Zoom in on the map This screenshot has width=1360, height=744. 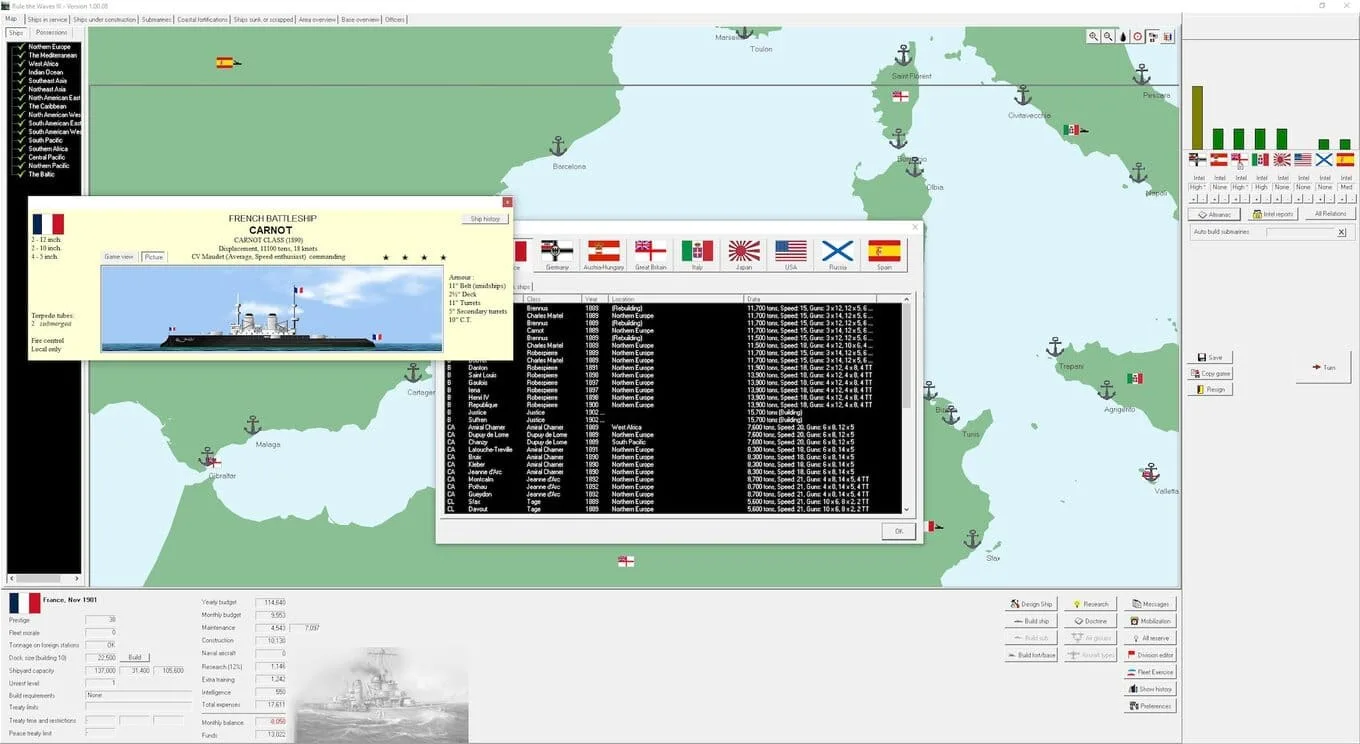click(1093, 37)
